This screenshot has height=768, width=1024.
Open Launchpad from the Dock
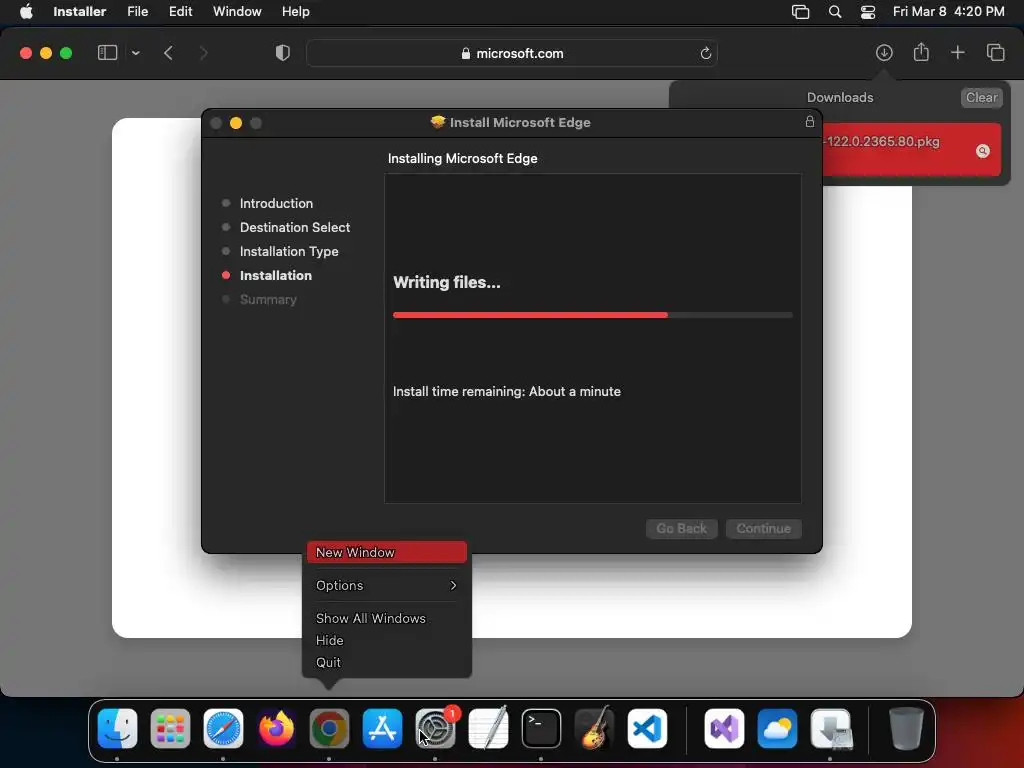(x=170, y=728)
